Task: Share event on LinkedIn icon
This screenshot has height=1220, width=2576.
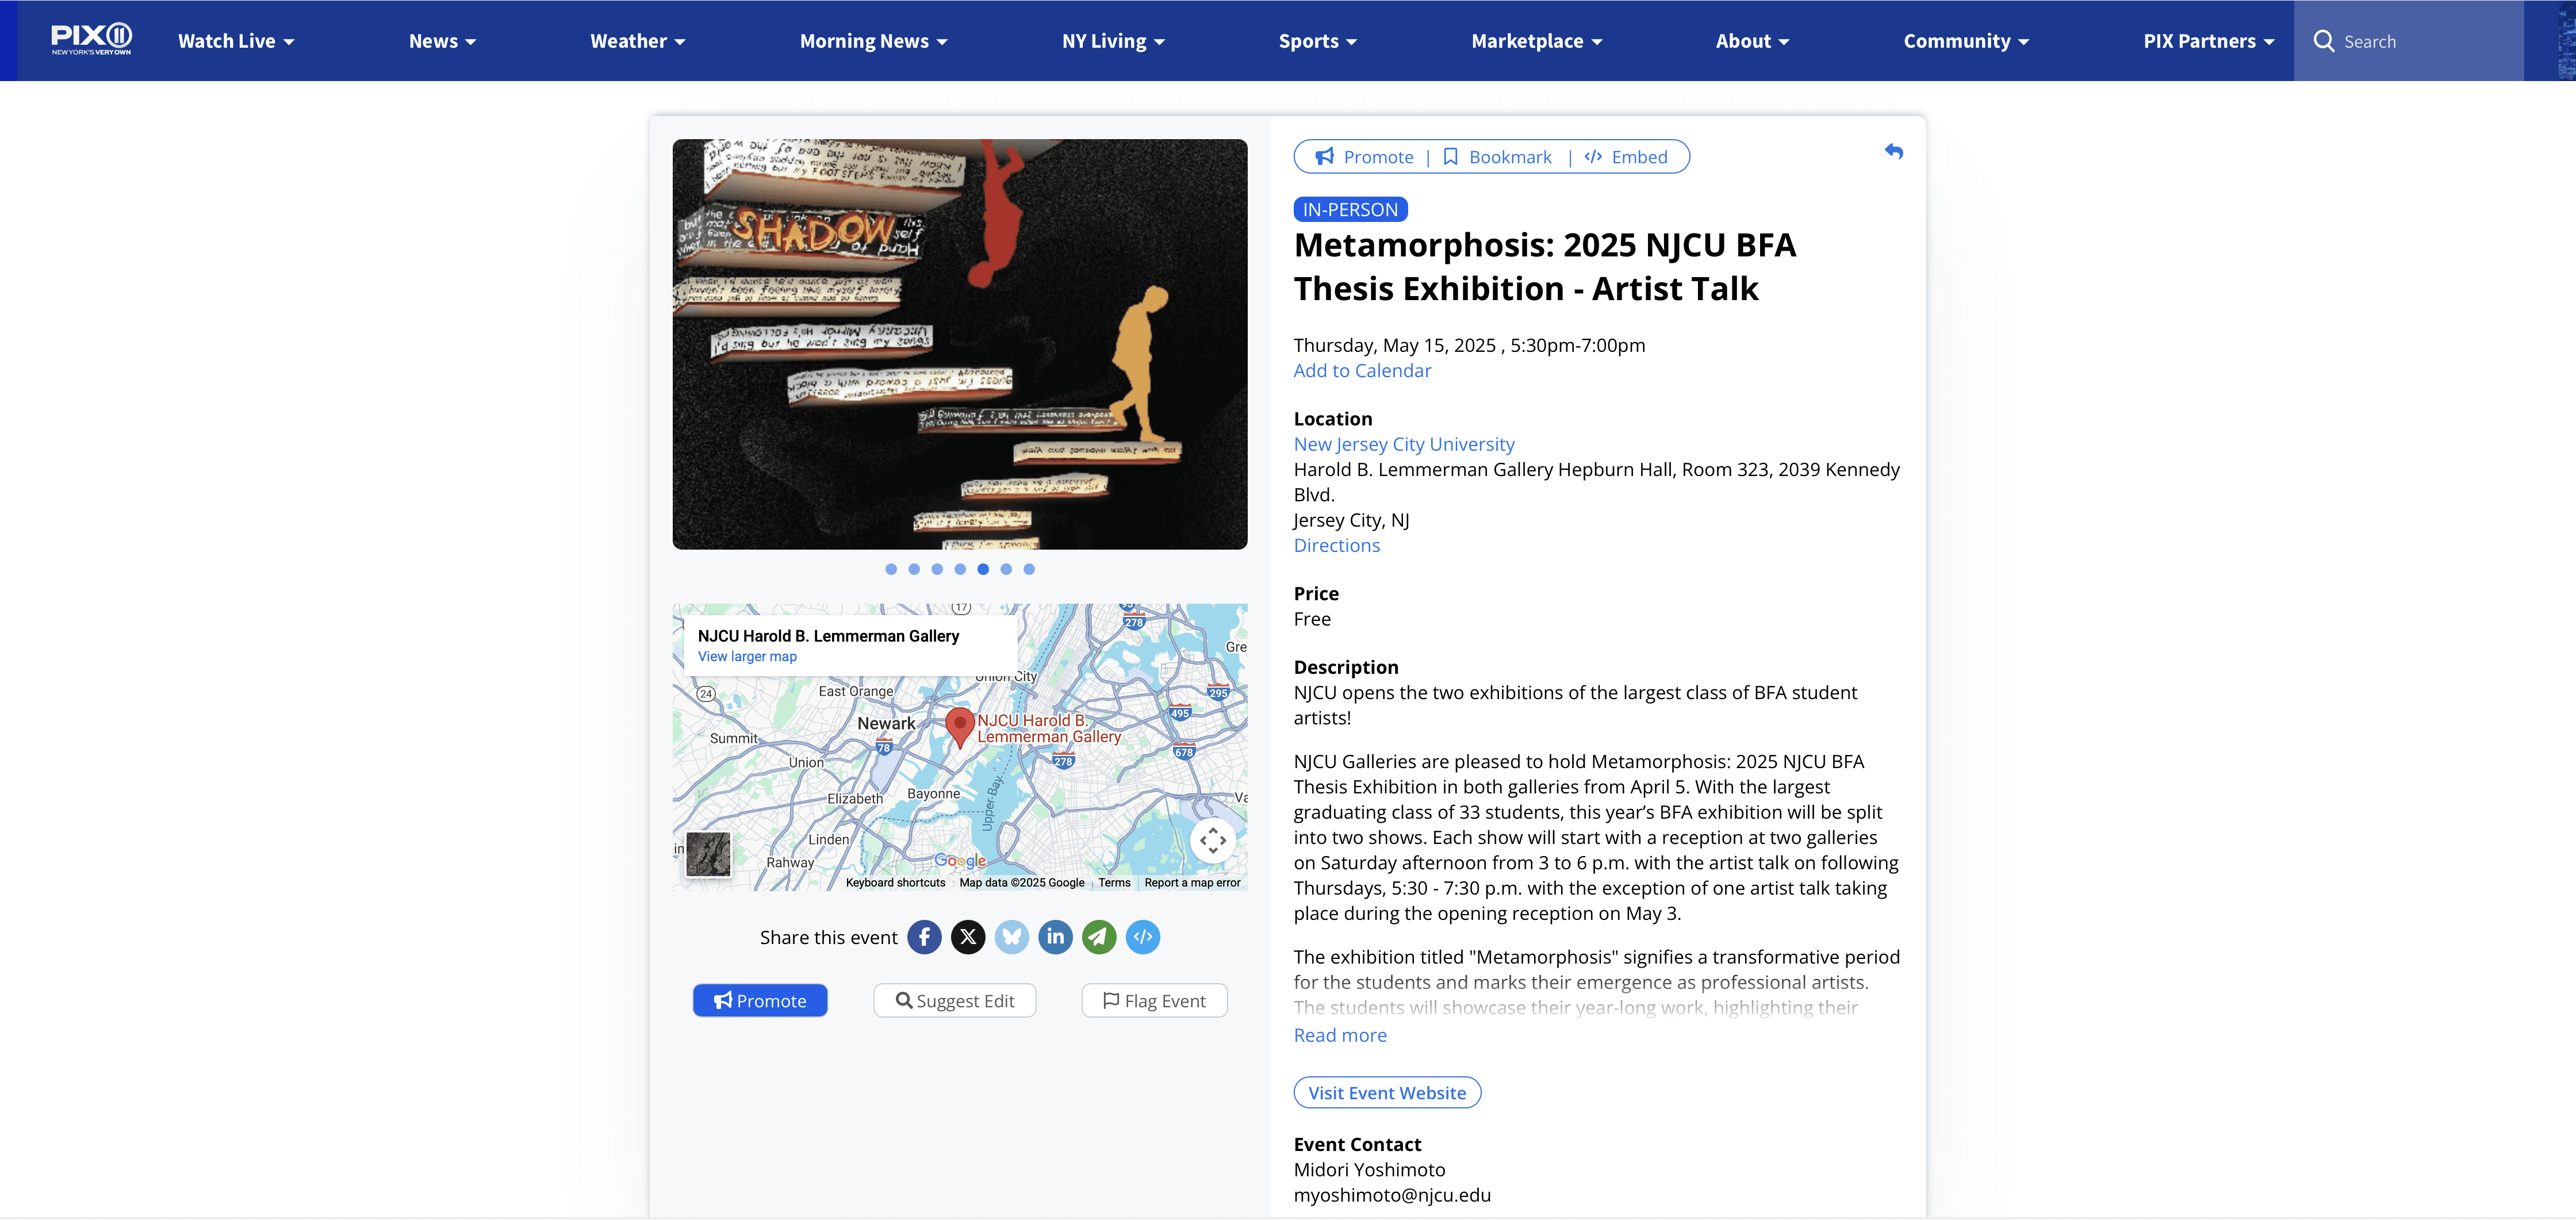Action: tap(1055, 937)
